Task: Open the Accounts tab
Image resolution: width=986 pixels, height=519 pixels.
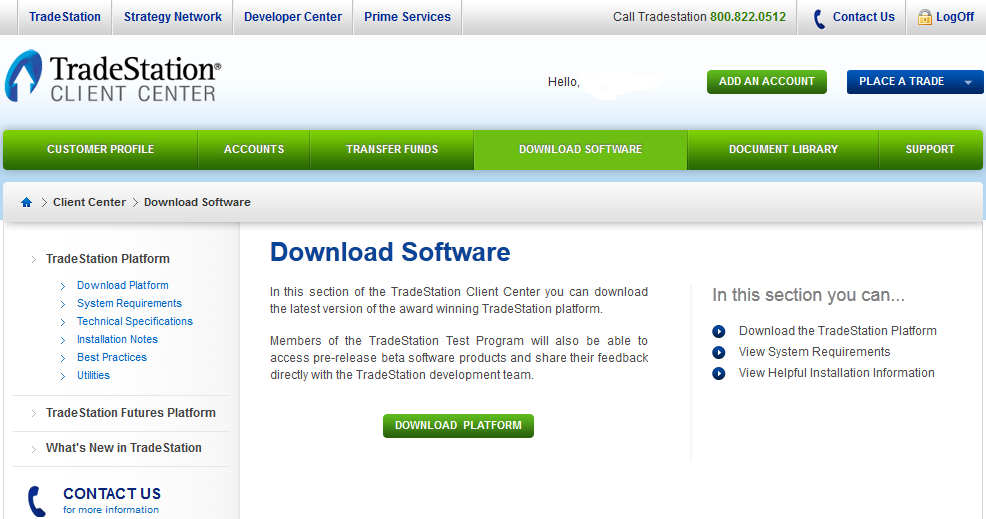Action: coord(254,150)
